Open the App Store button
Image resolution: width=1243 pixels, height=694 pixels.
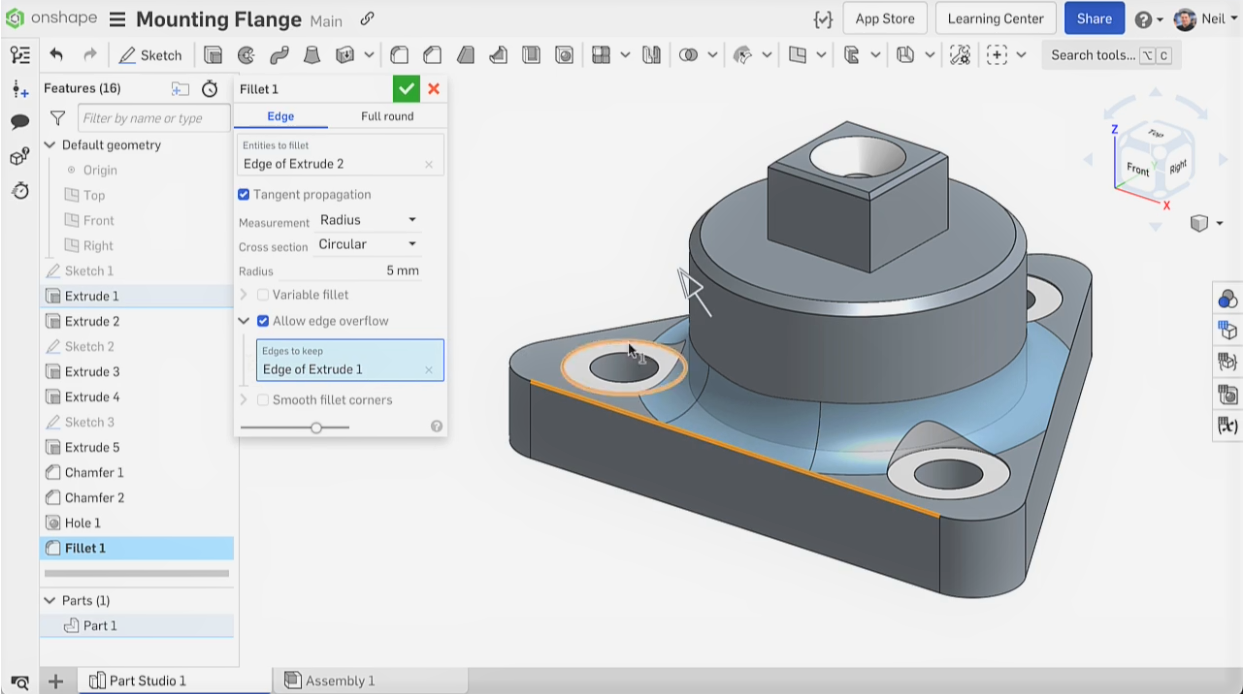[x=885, y=18]
